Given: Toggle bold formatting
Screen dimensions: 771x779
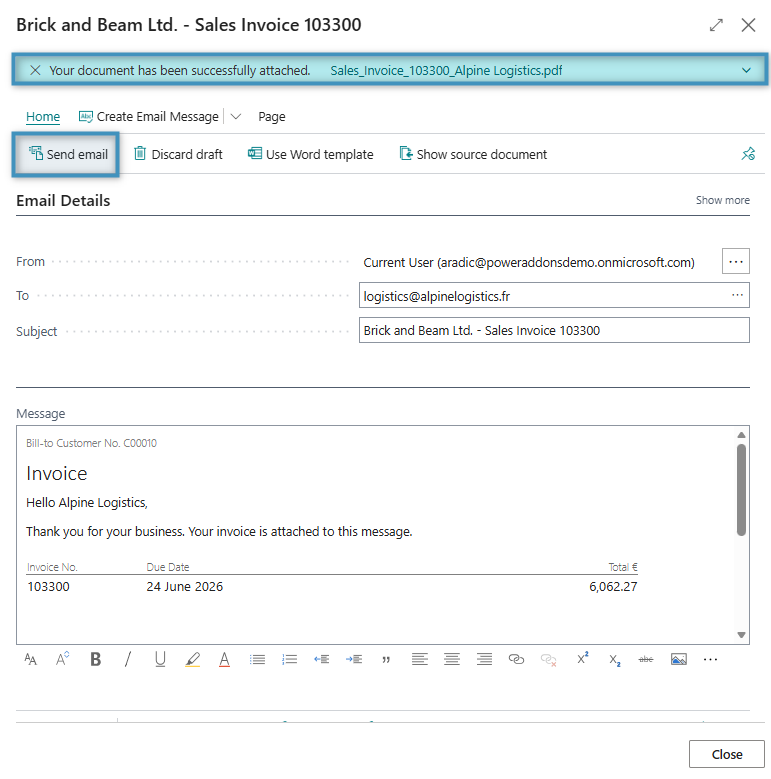Looking at the screenshot, I should (x=95, y=659).
